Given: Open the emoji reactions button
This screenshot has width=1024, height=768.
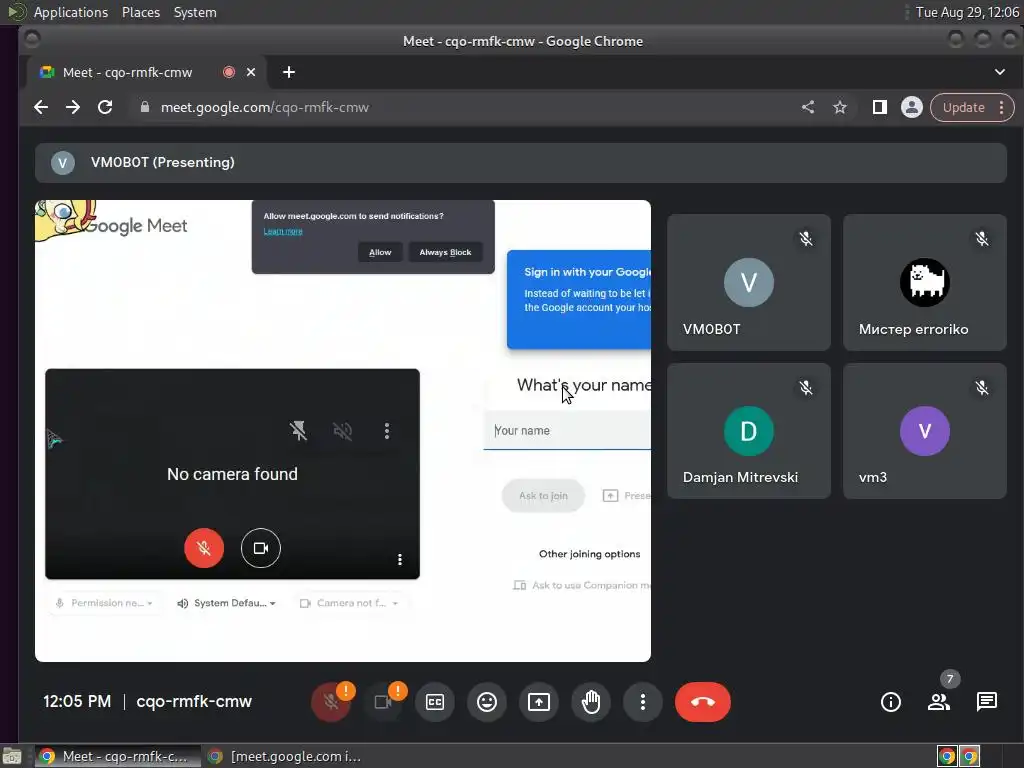Looking at the screenshot, I should pos(487,702).
